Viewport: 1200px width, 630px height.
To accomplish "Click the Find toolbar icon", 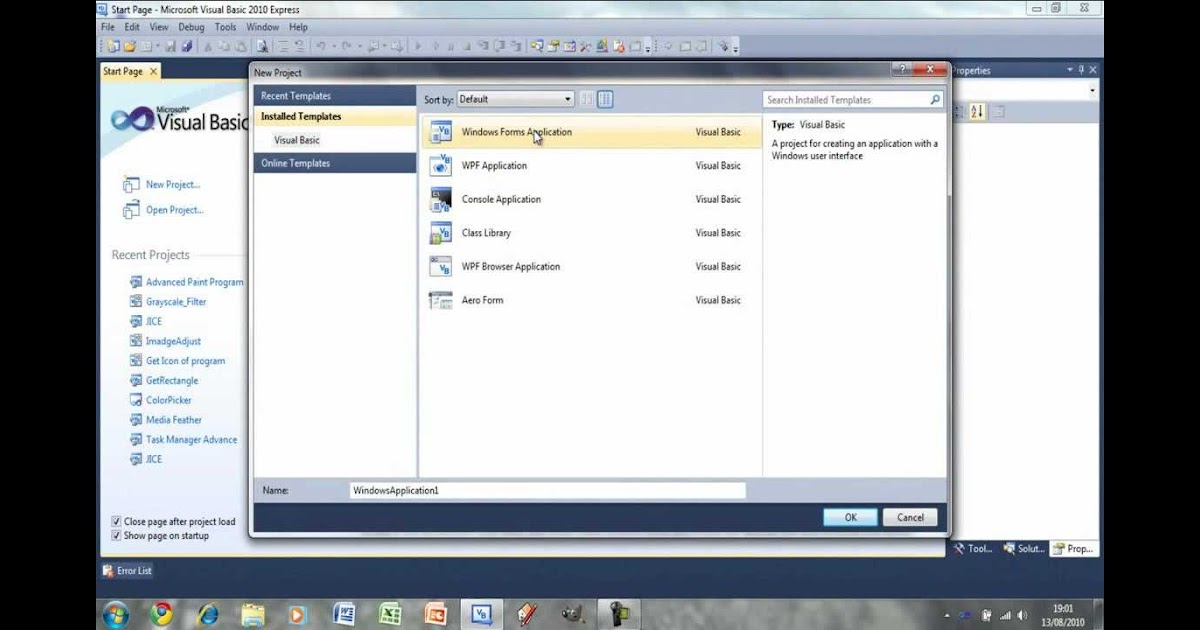I will point(261,46).
